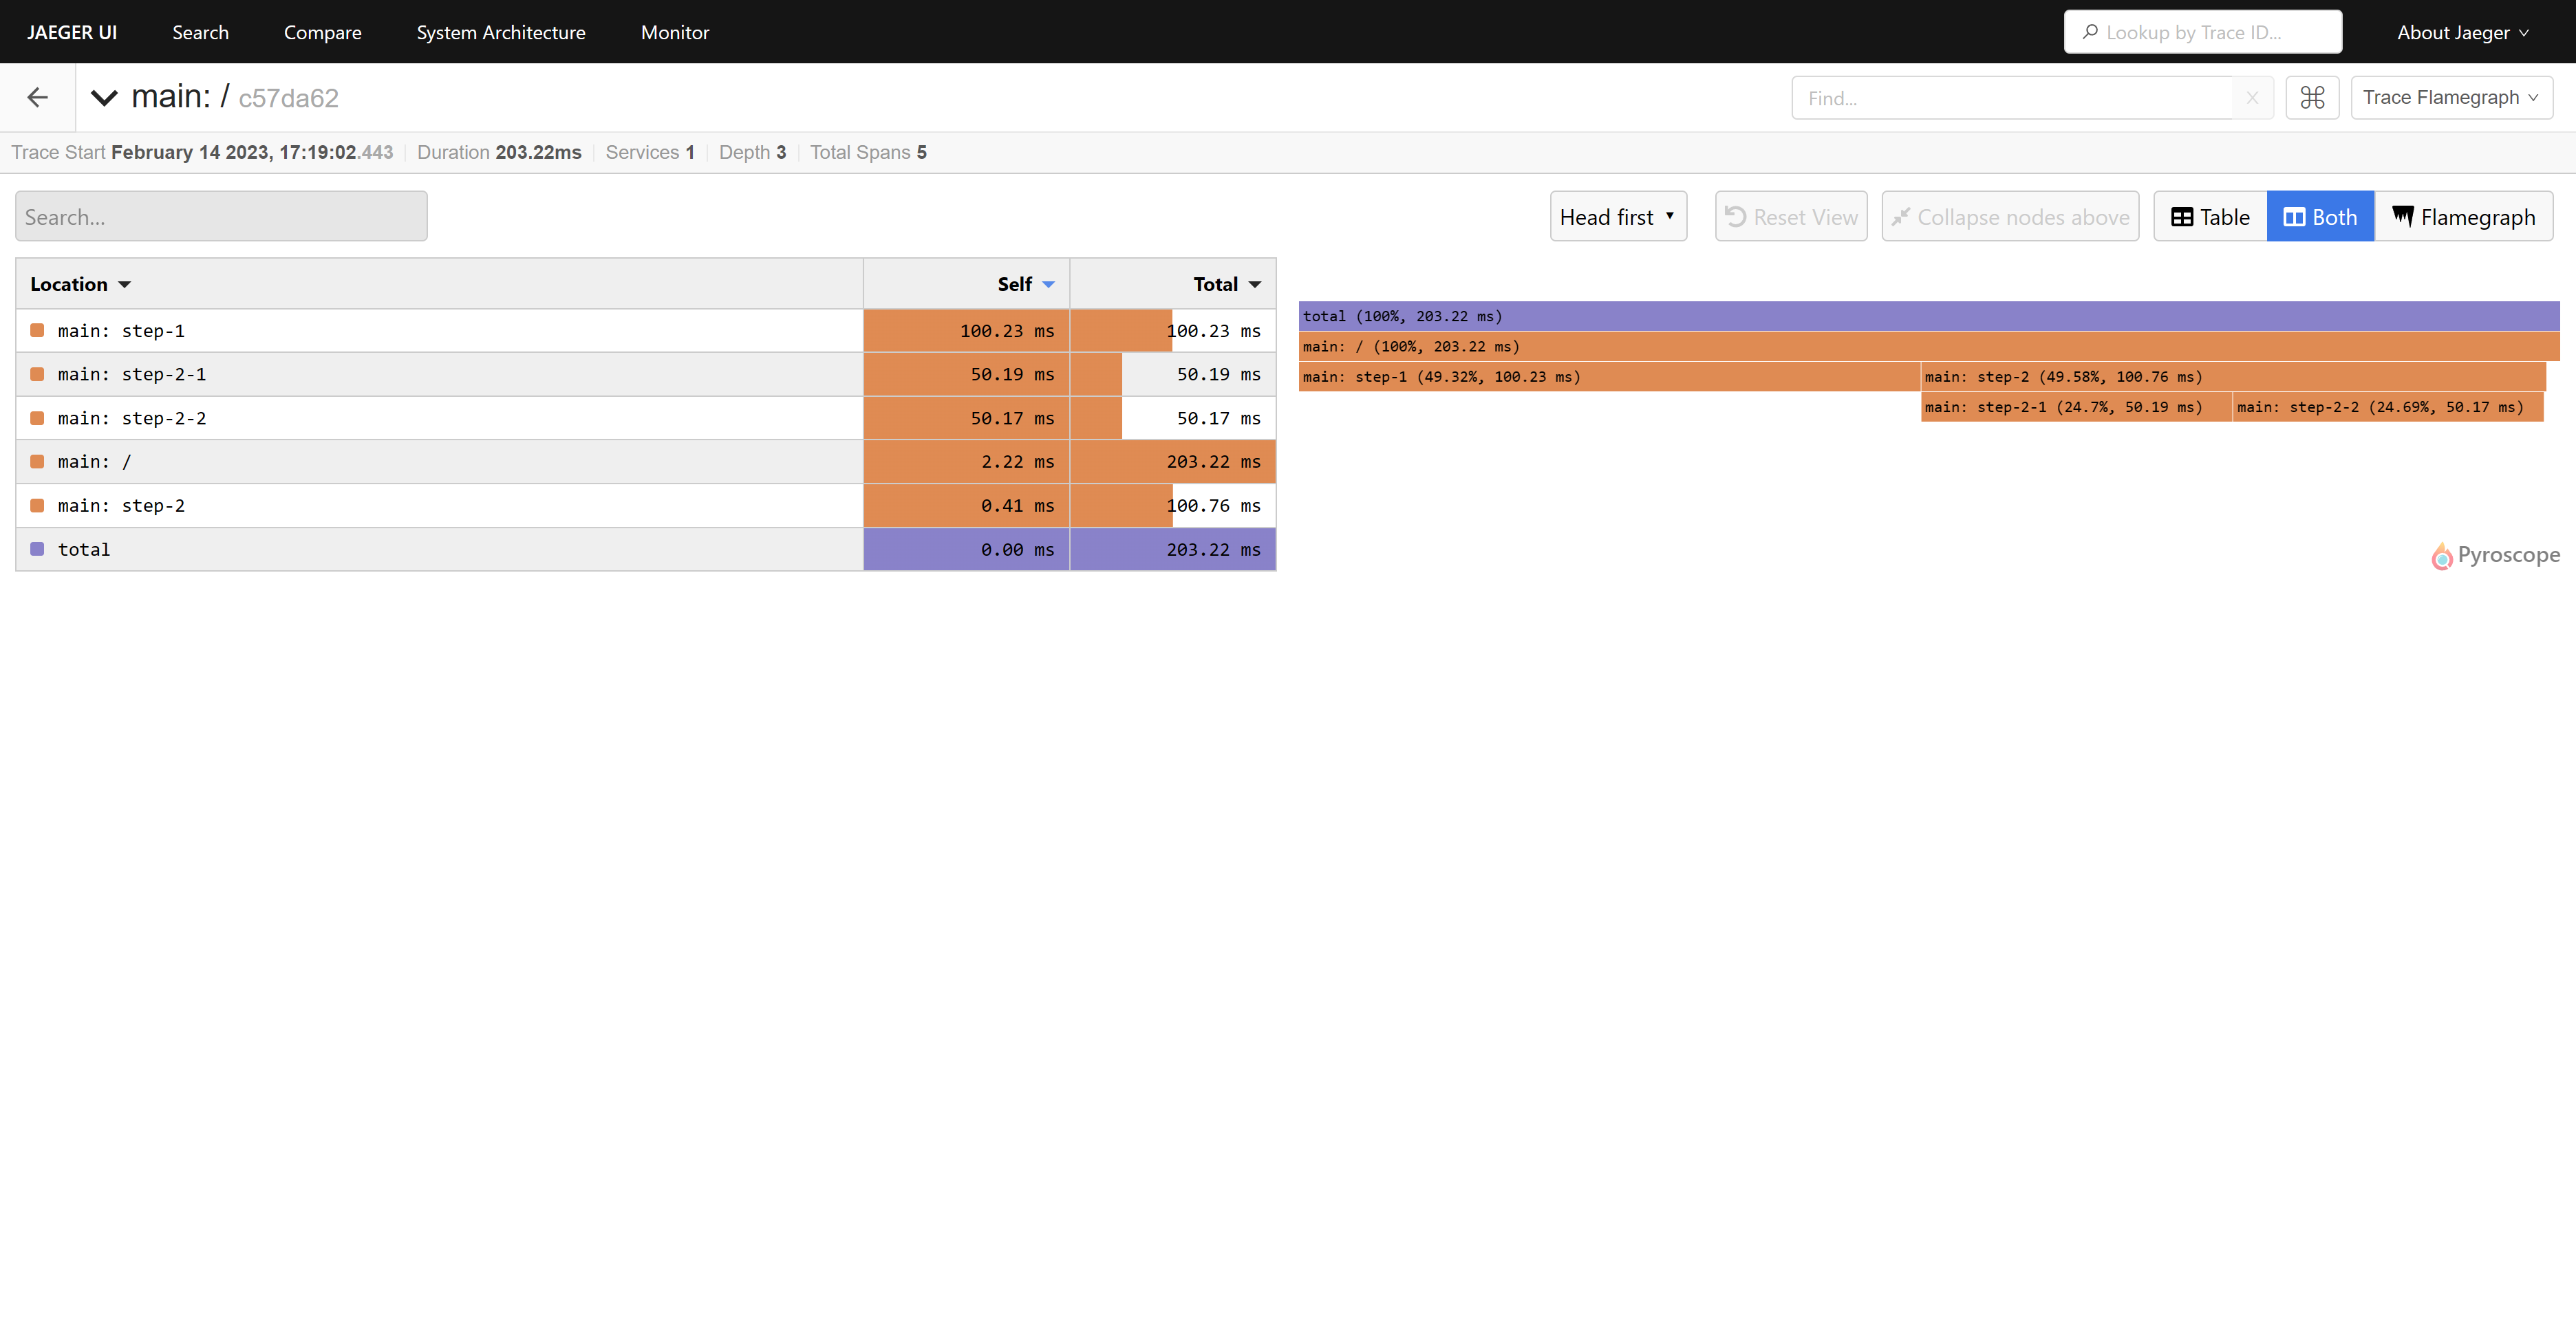This screenshot has width=2576, height=1322.
Task: Open the Head first dropdown
Action: point(1618,216)
